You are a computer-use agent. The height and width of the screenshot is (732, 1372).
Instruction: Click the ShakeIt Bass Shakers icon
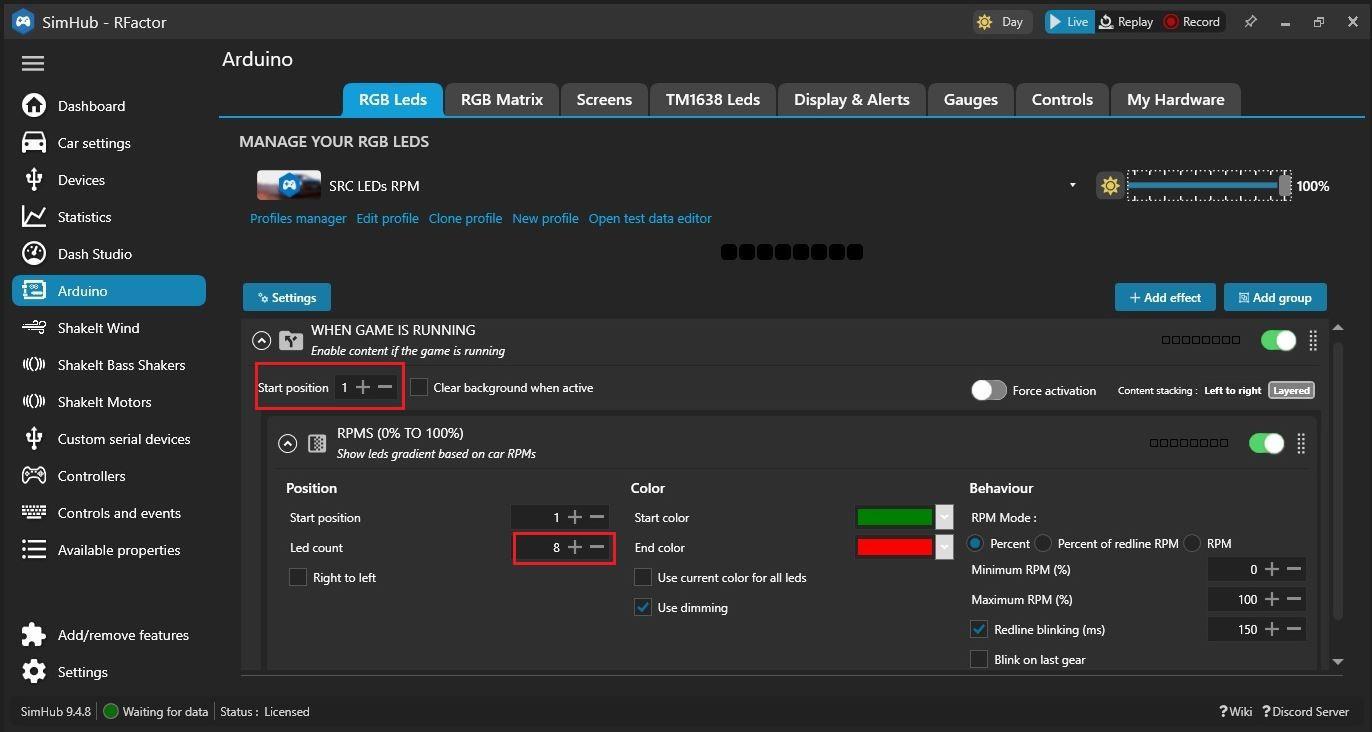[x=34, y=365]
